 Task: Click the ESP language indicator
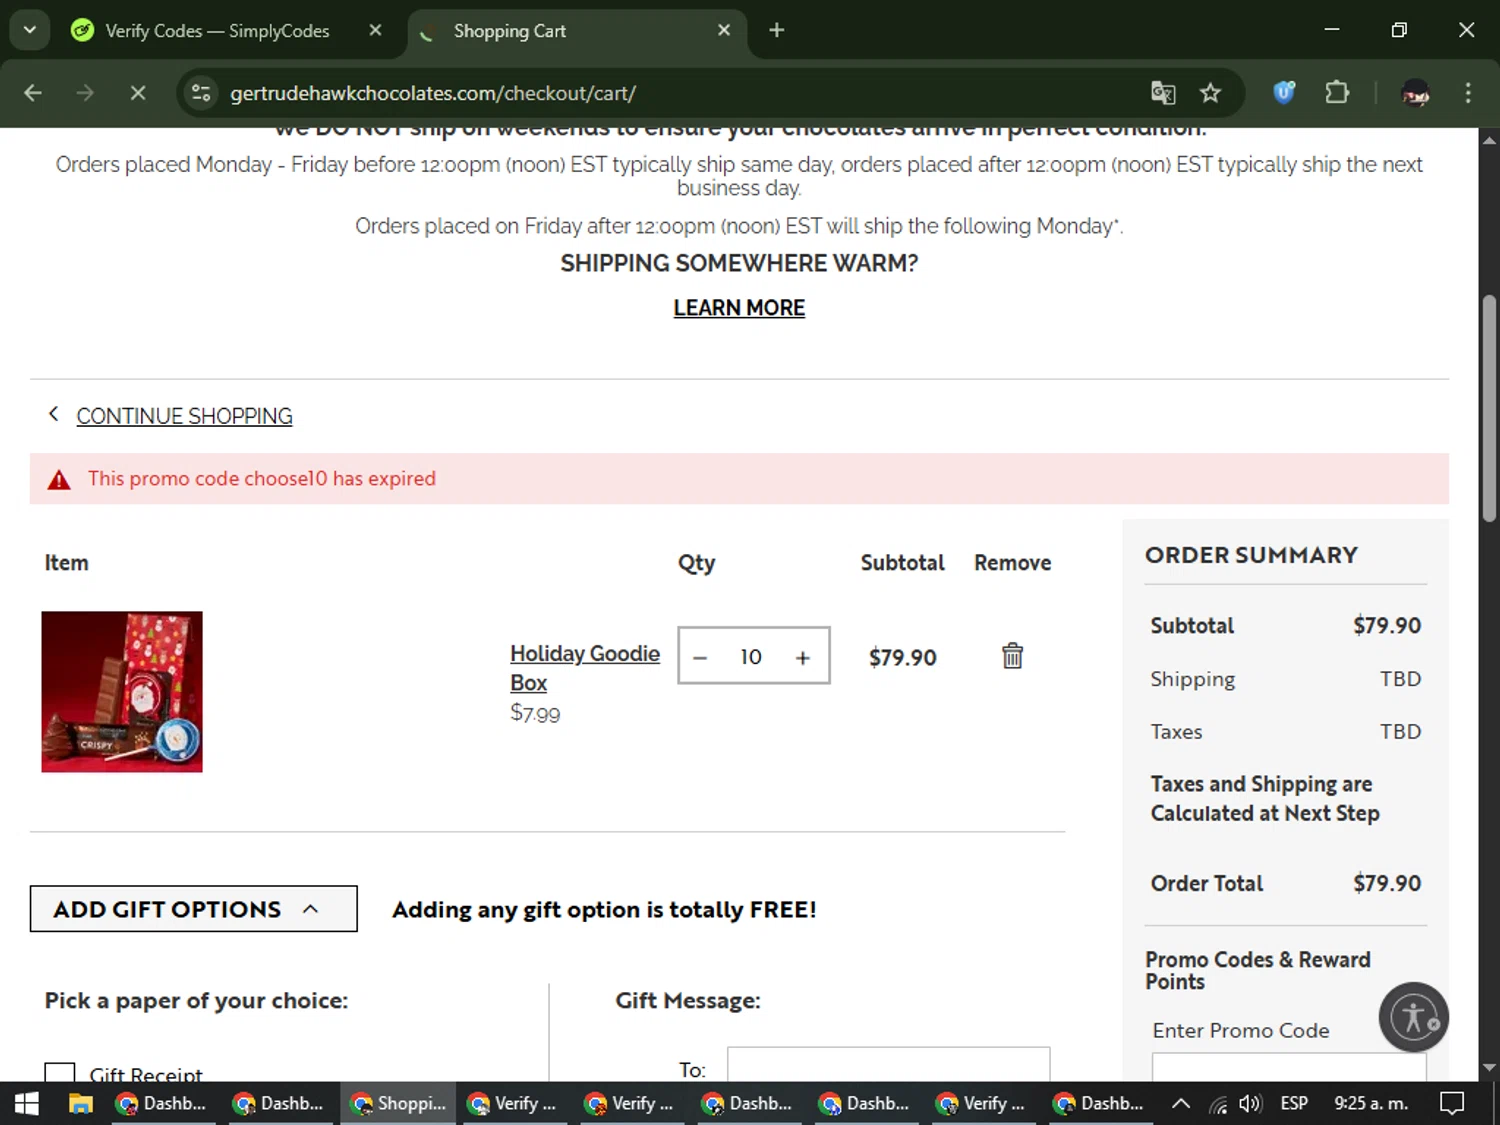[x=1294, y=1103]
